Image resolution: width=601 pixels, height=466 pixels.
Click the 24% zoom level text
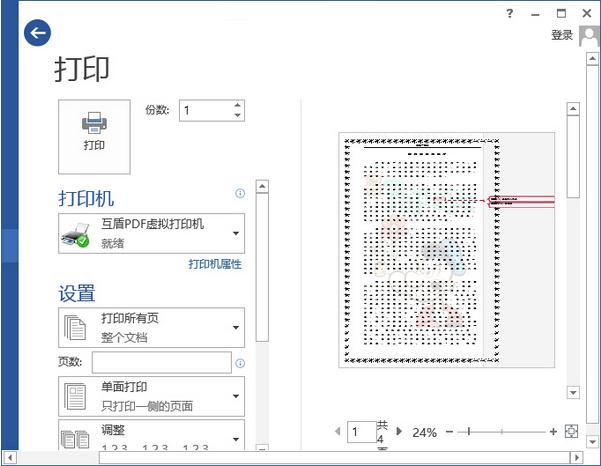pyautogui.click(x=424, y=432)
